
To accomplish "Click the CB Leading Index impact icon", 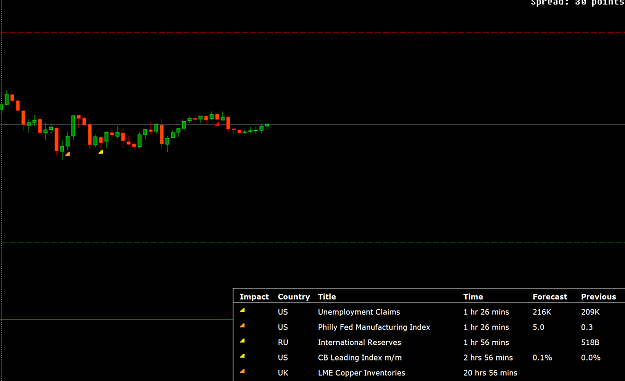I will point(242,356).
